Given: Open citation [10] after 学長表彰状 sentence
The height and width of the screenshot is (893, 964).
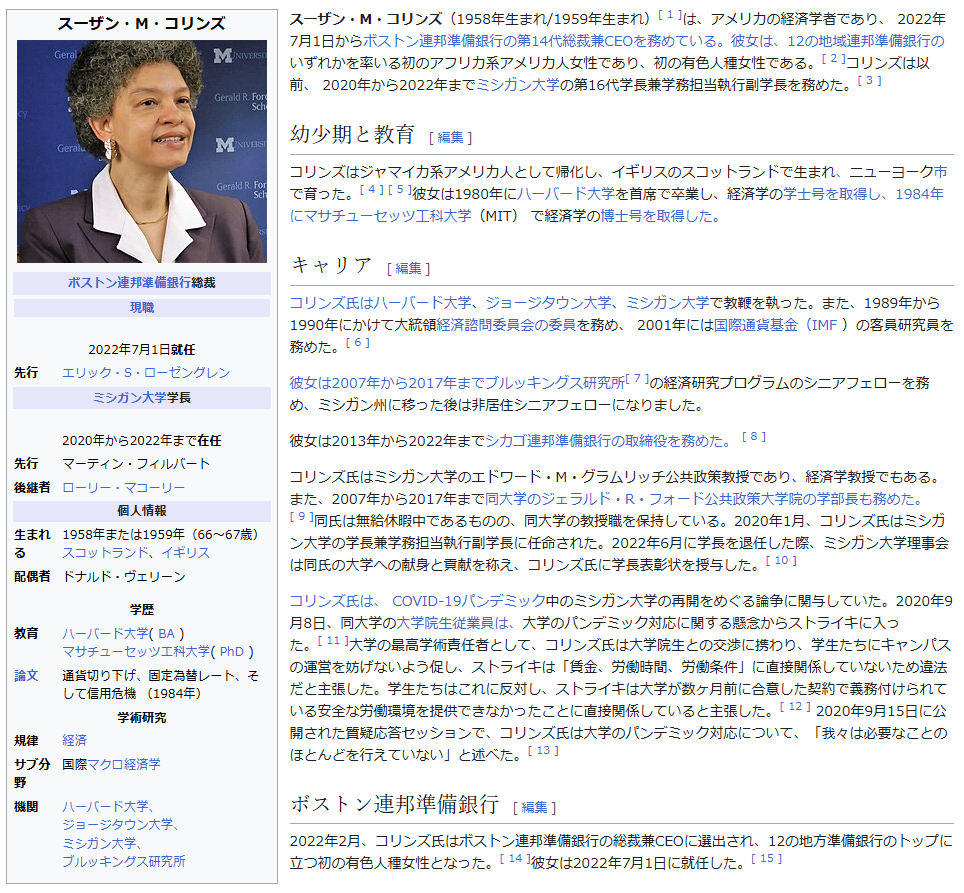Looking at the screenshot, I should click(781, 561).
